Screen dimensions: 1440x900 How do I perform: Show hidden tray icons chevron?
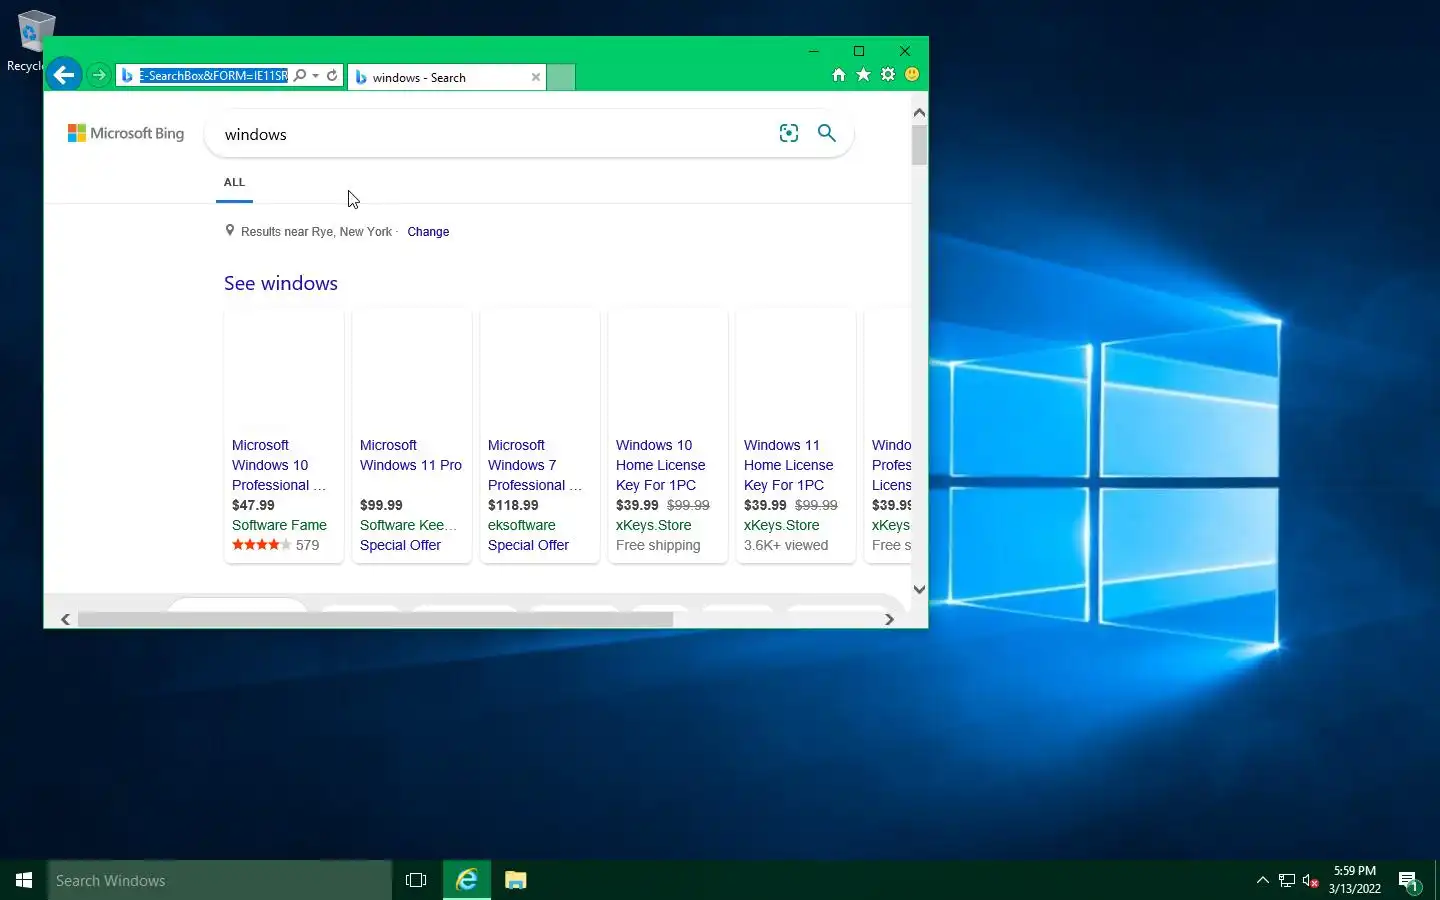coord(1262,880)
